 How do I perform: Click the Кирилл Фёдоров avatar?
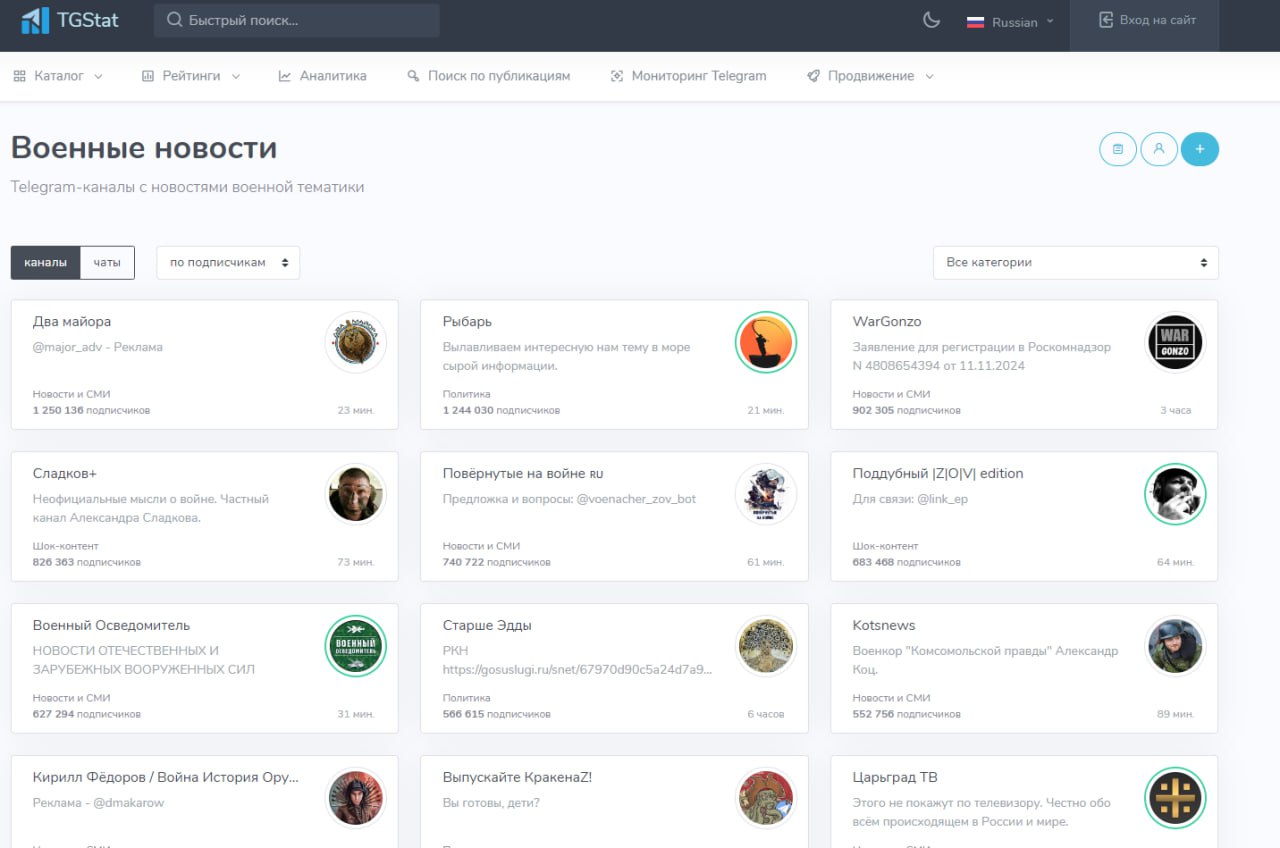356,798
